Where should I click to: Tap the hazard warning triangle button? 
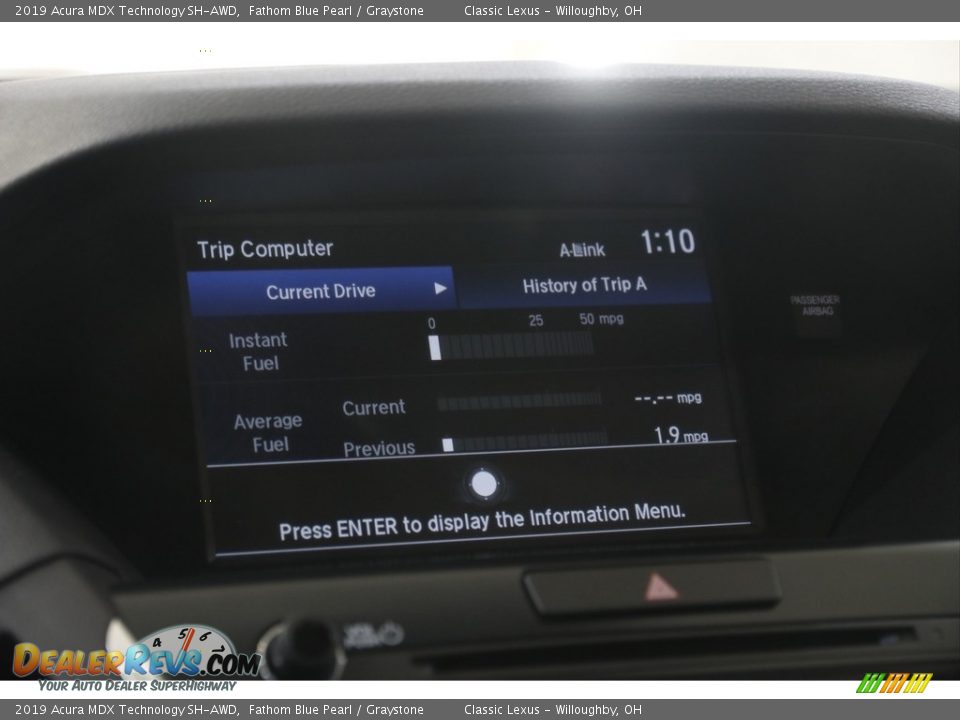point(651,587)
